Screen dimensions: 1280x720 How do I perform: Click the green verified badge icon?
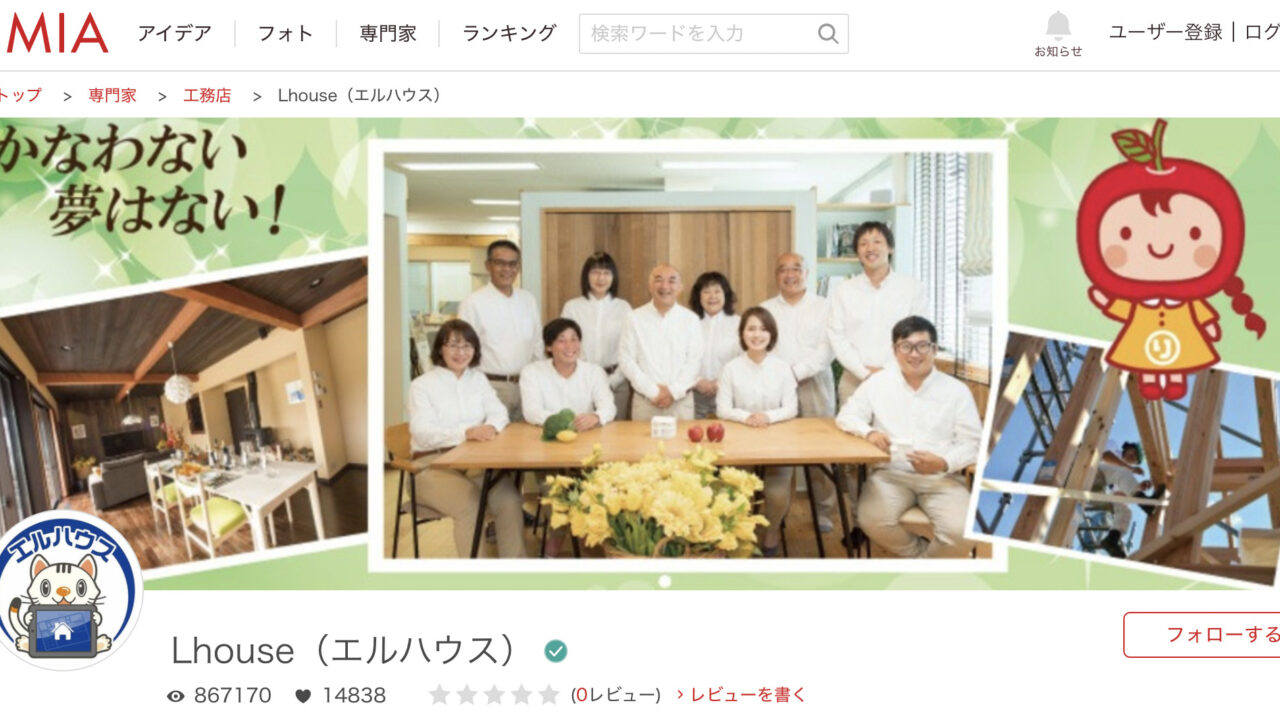pyautogui.click(x=556, y=651)
